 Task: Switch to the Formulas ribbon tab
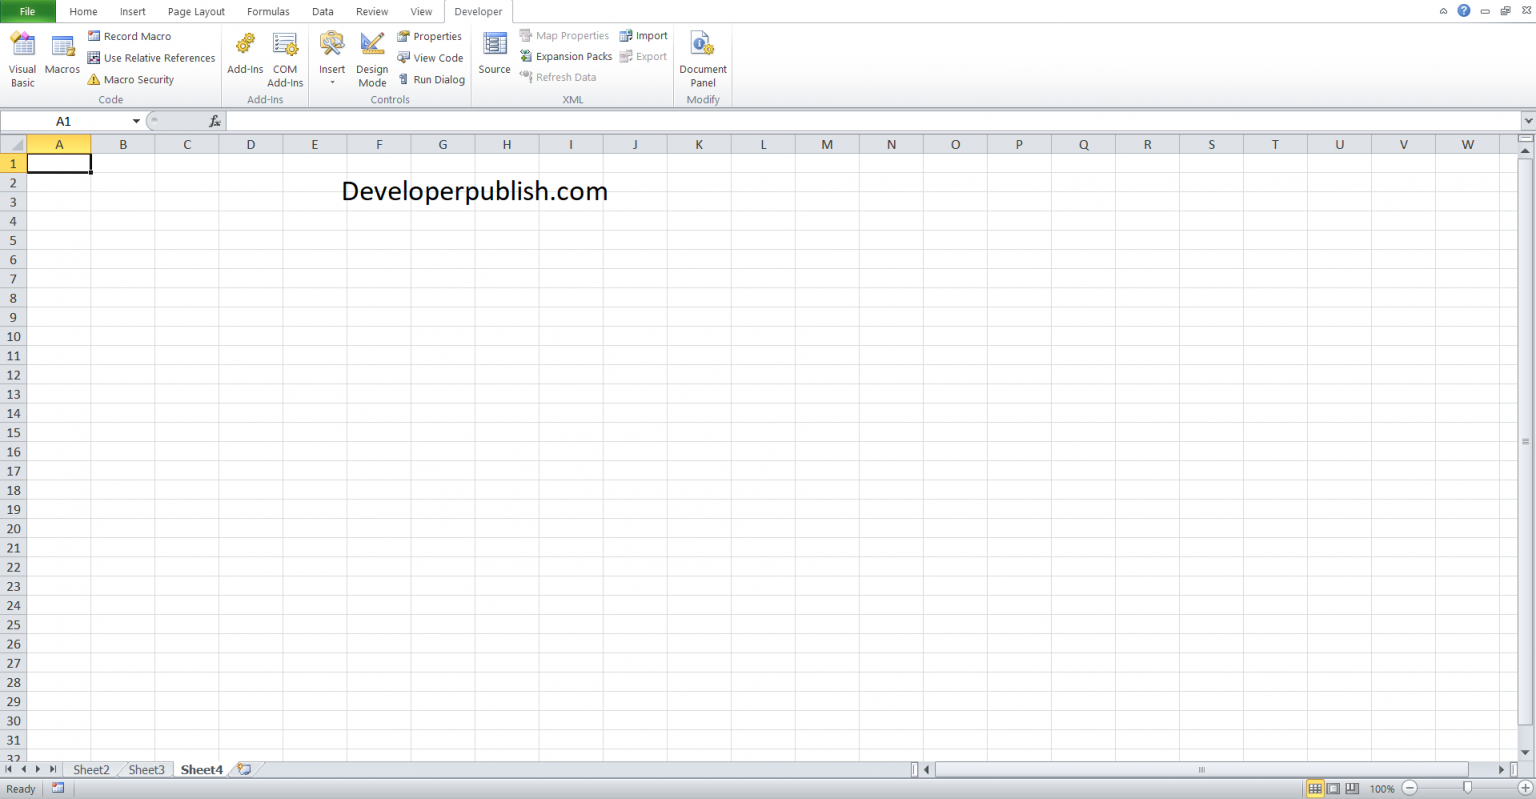point(268,11)
